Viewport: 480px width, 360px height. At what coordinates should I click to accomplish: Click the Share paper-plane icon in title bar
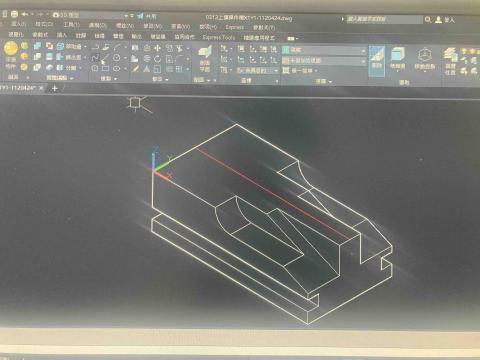[140, 16]
